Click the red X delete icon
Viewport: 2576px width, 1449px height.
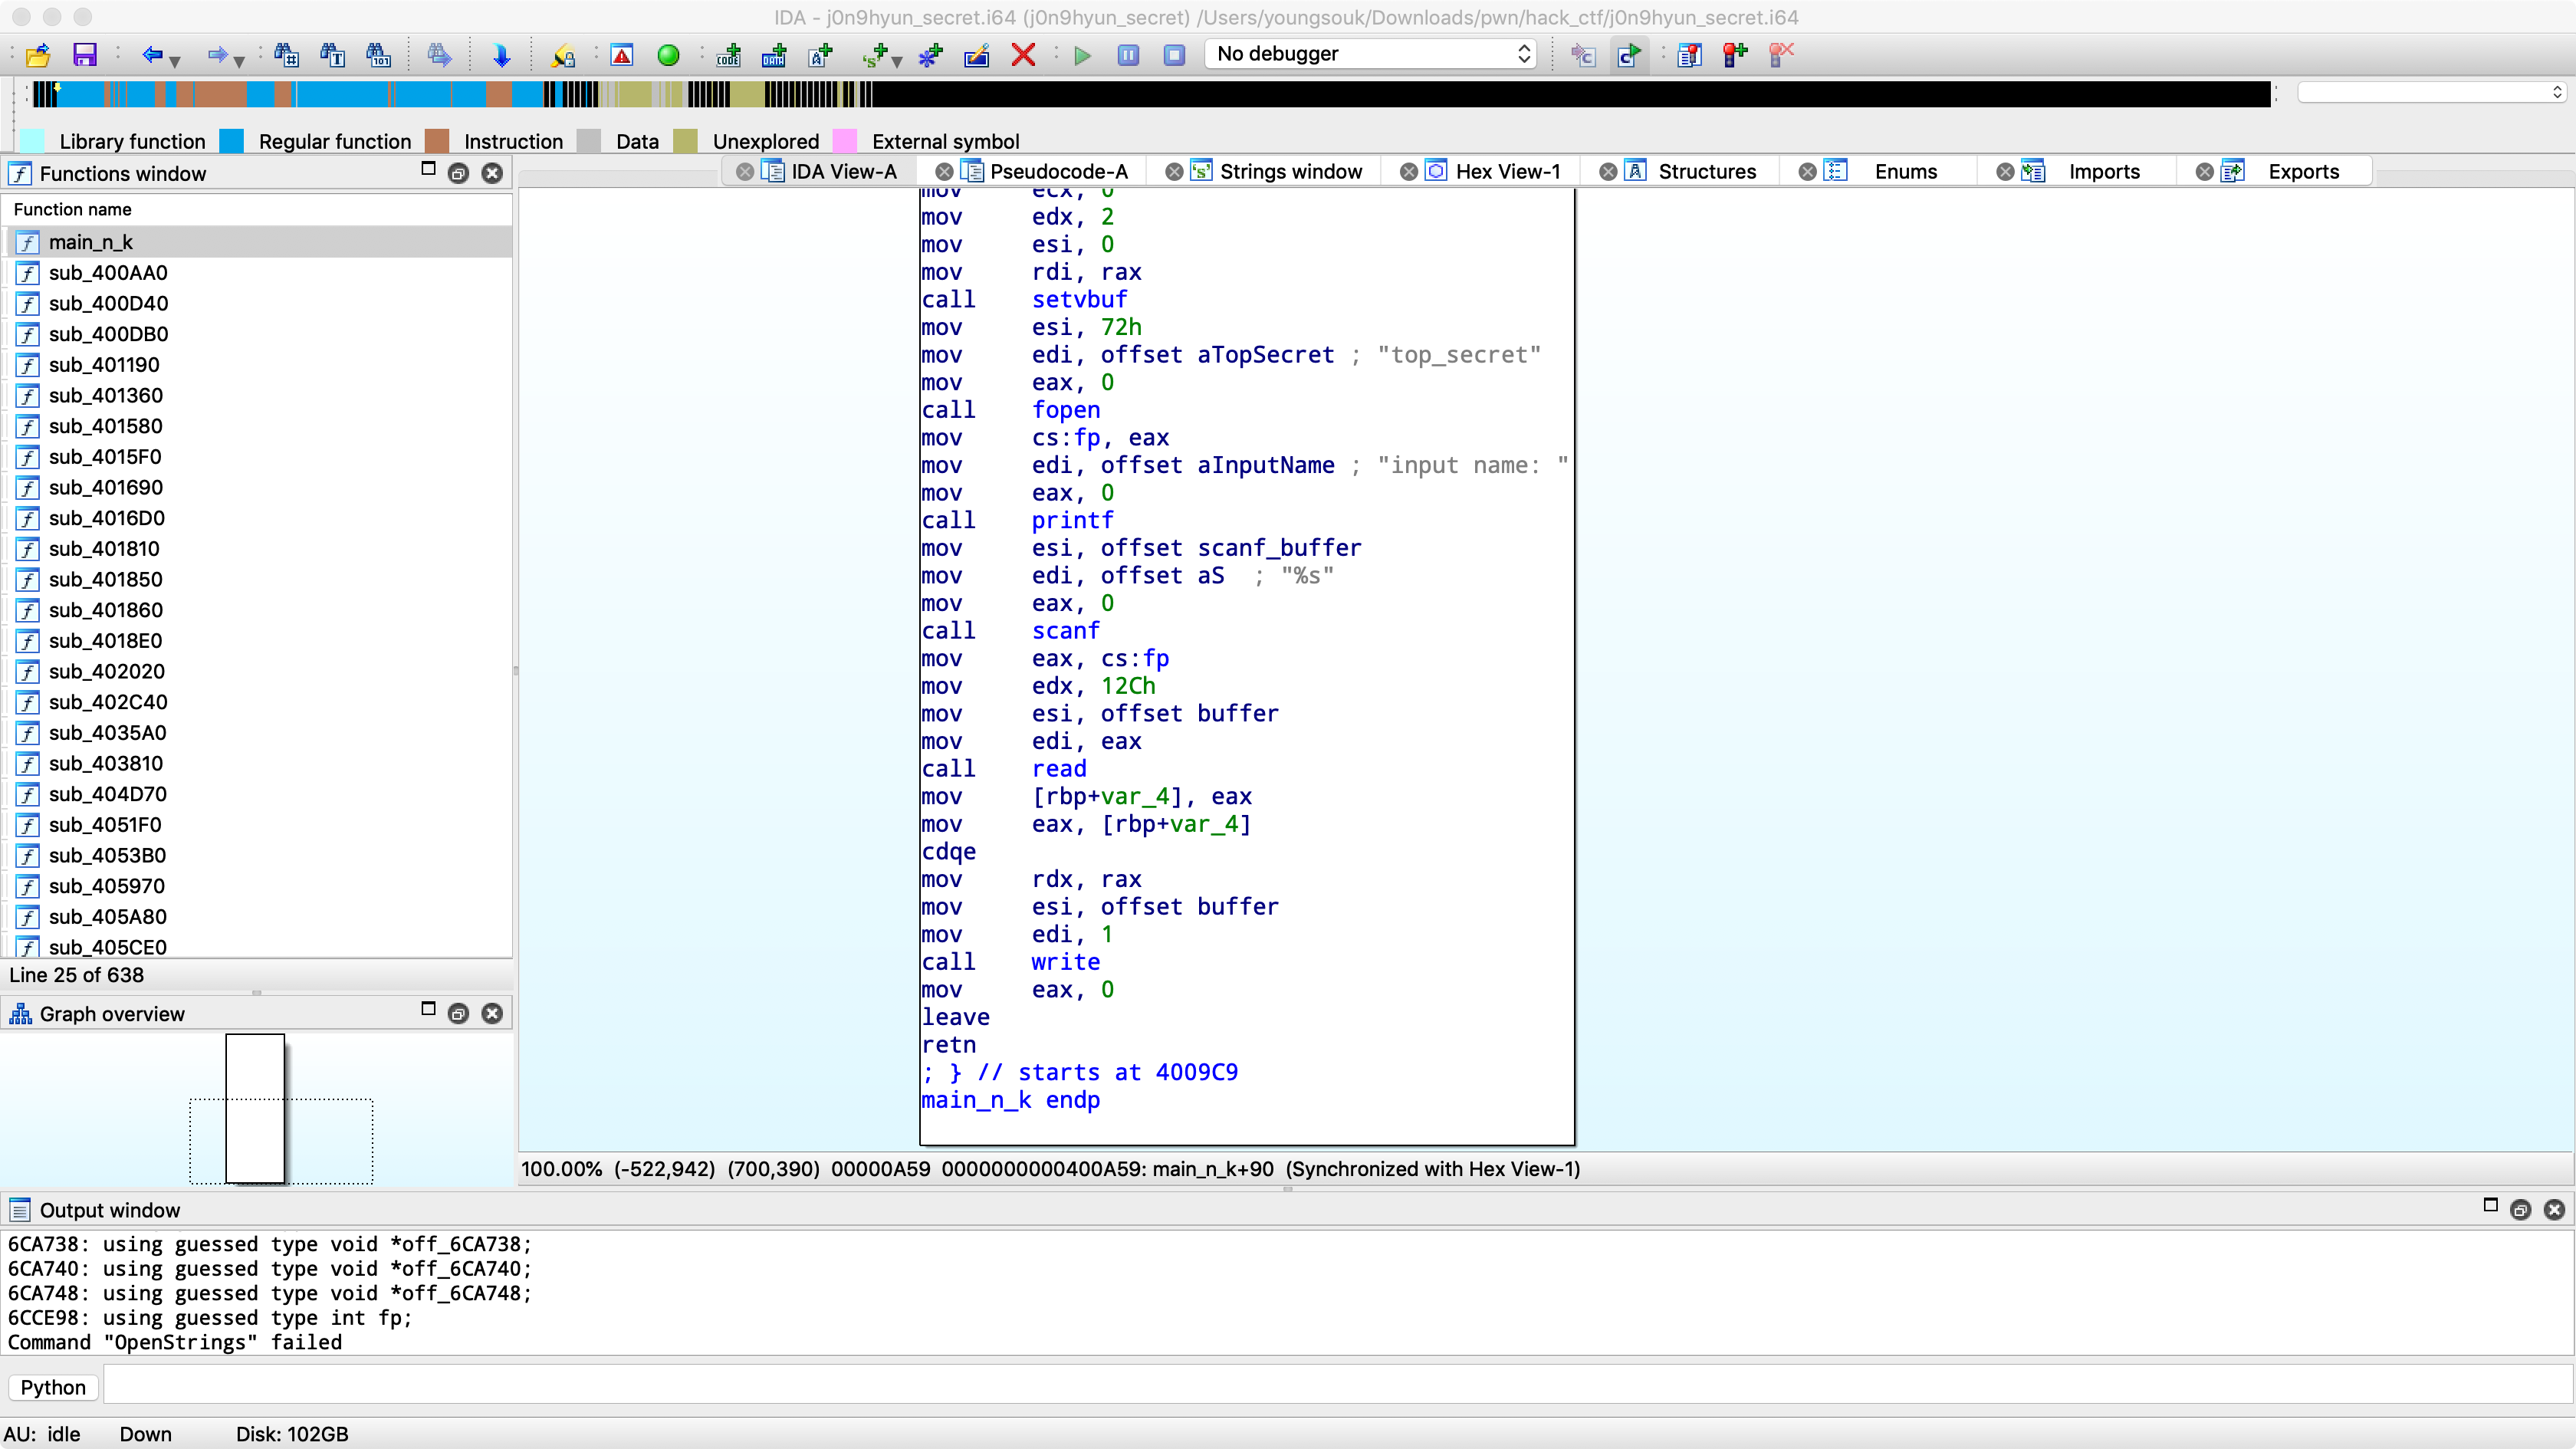[1023, 55]
